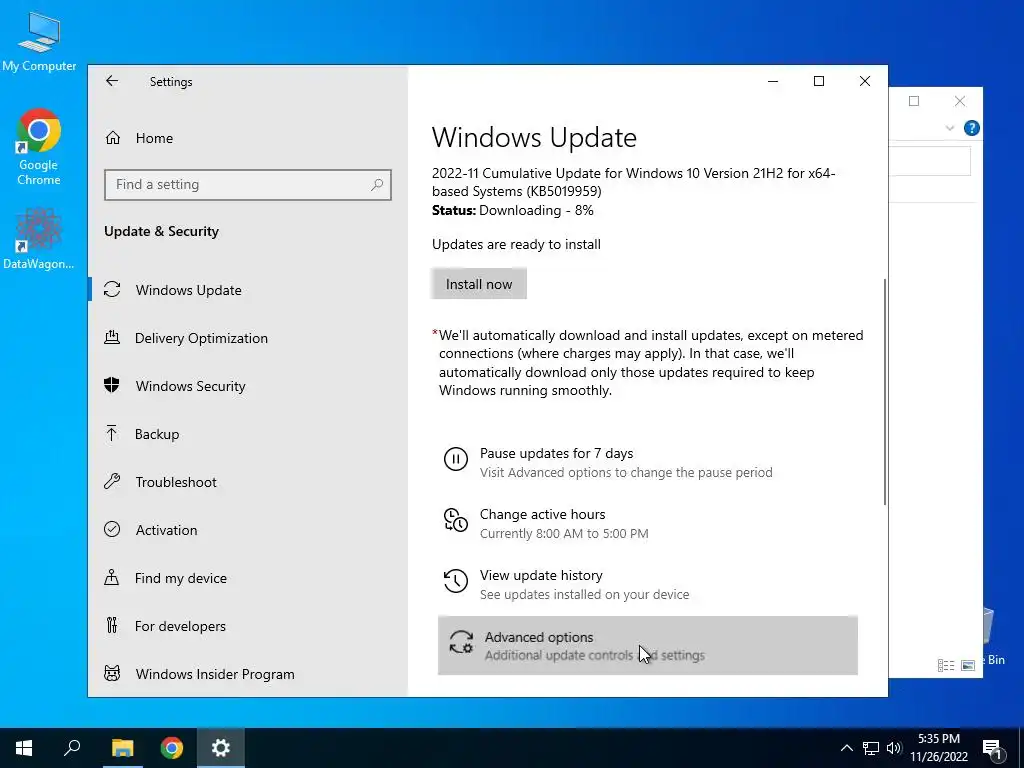Click the volume speaker tray icon
The width and height of the screenshot is (1024, 768).
894,748
